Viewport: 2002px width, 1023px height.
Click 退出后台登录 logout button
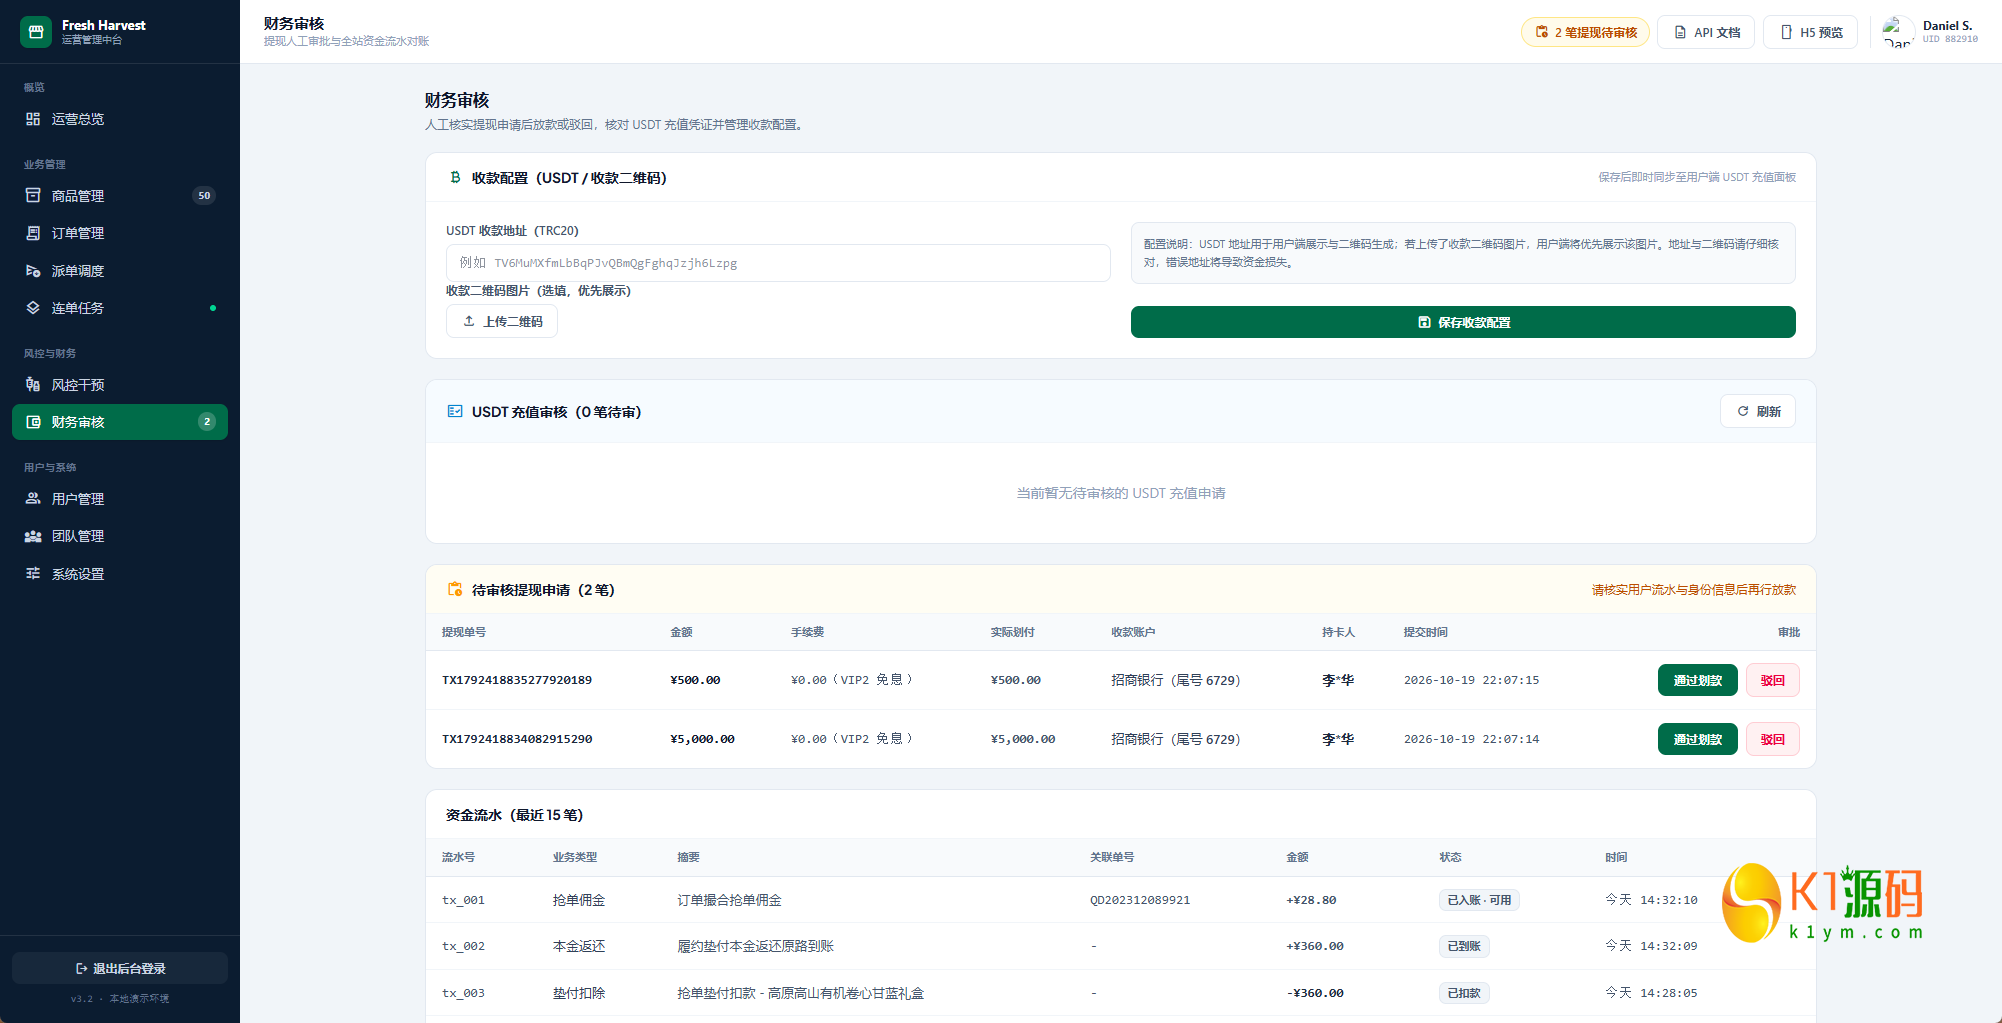120,968
